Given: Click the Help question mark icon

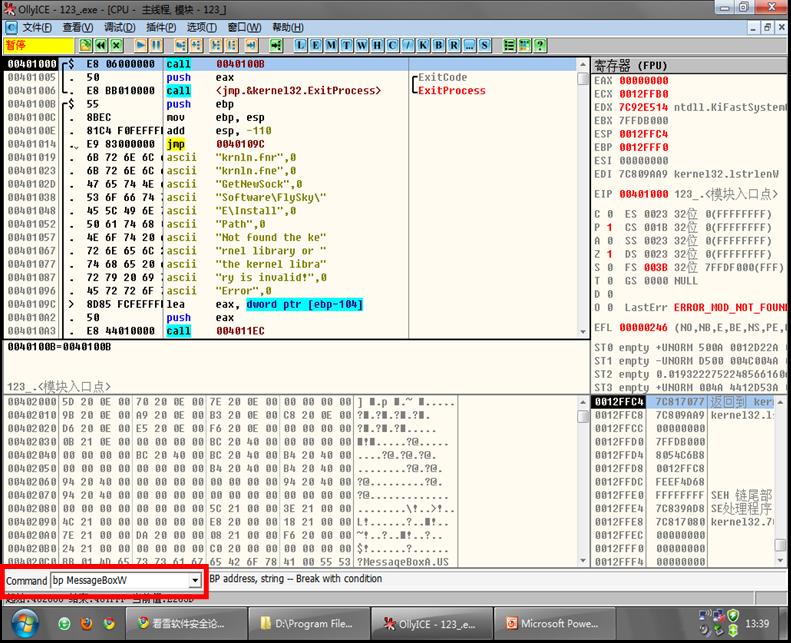Looking at the screenshot, I should point(540,45).
